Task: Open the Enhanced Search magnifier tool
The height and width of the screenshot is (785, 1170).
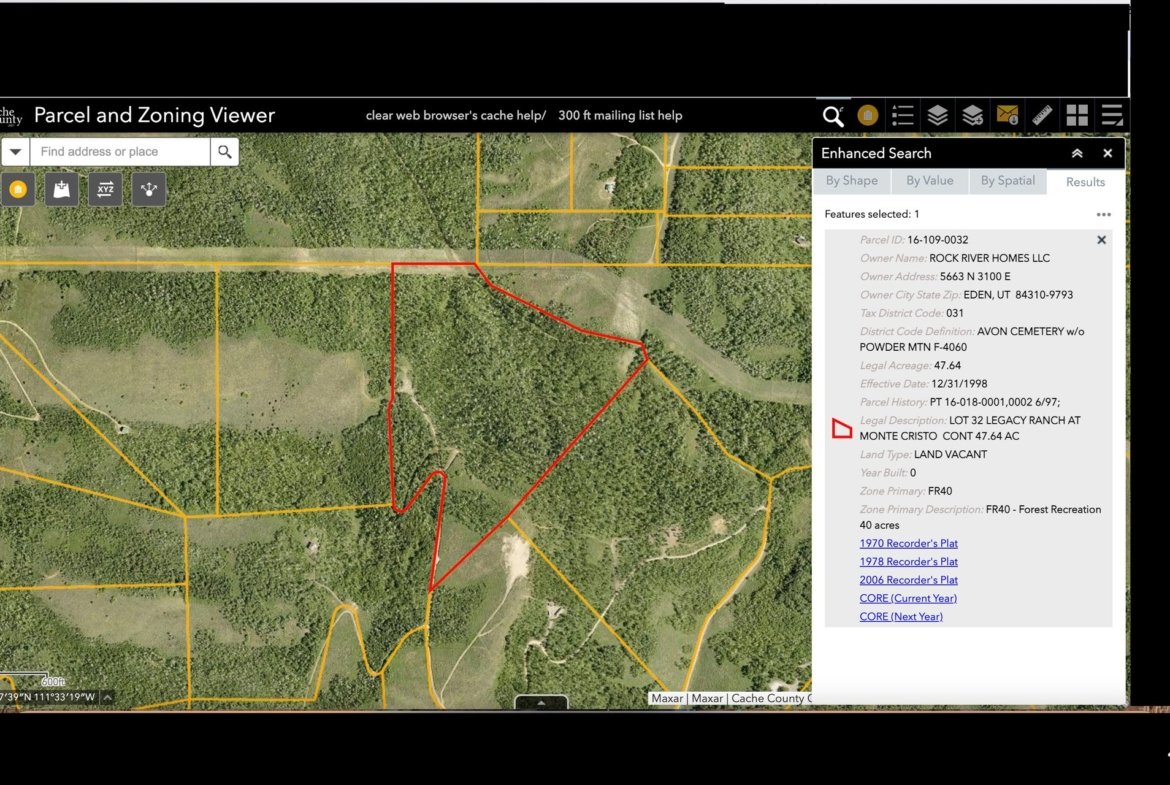Action: pyautogui.click(x=832, y=115)
